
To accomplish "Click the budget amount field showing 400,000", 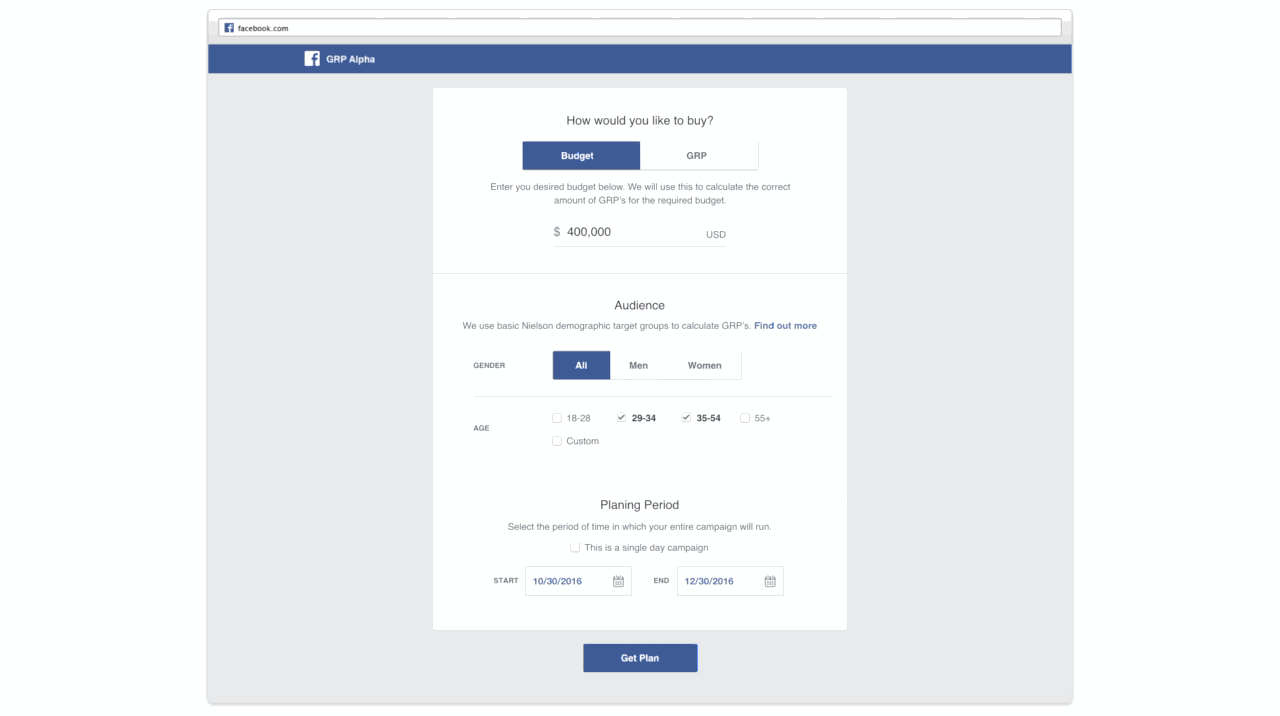I will [x=640, y=232].
